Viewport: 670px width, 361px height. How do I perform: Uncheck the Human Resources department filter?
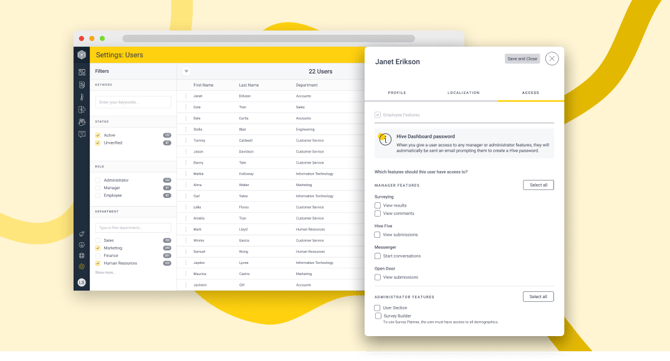98,263
